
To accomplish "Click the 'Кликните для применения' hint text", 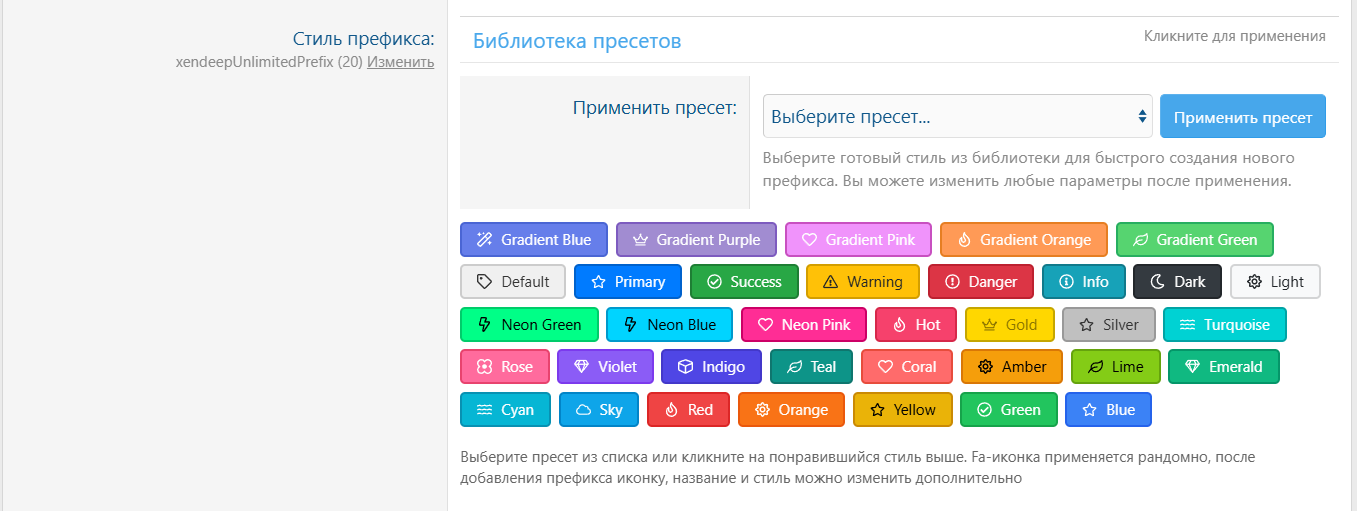I will pyautogui.click(x=1235, y=36).
